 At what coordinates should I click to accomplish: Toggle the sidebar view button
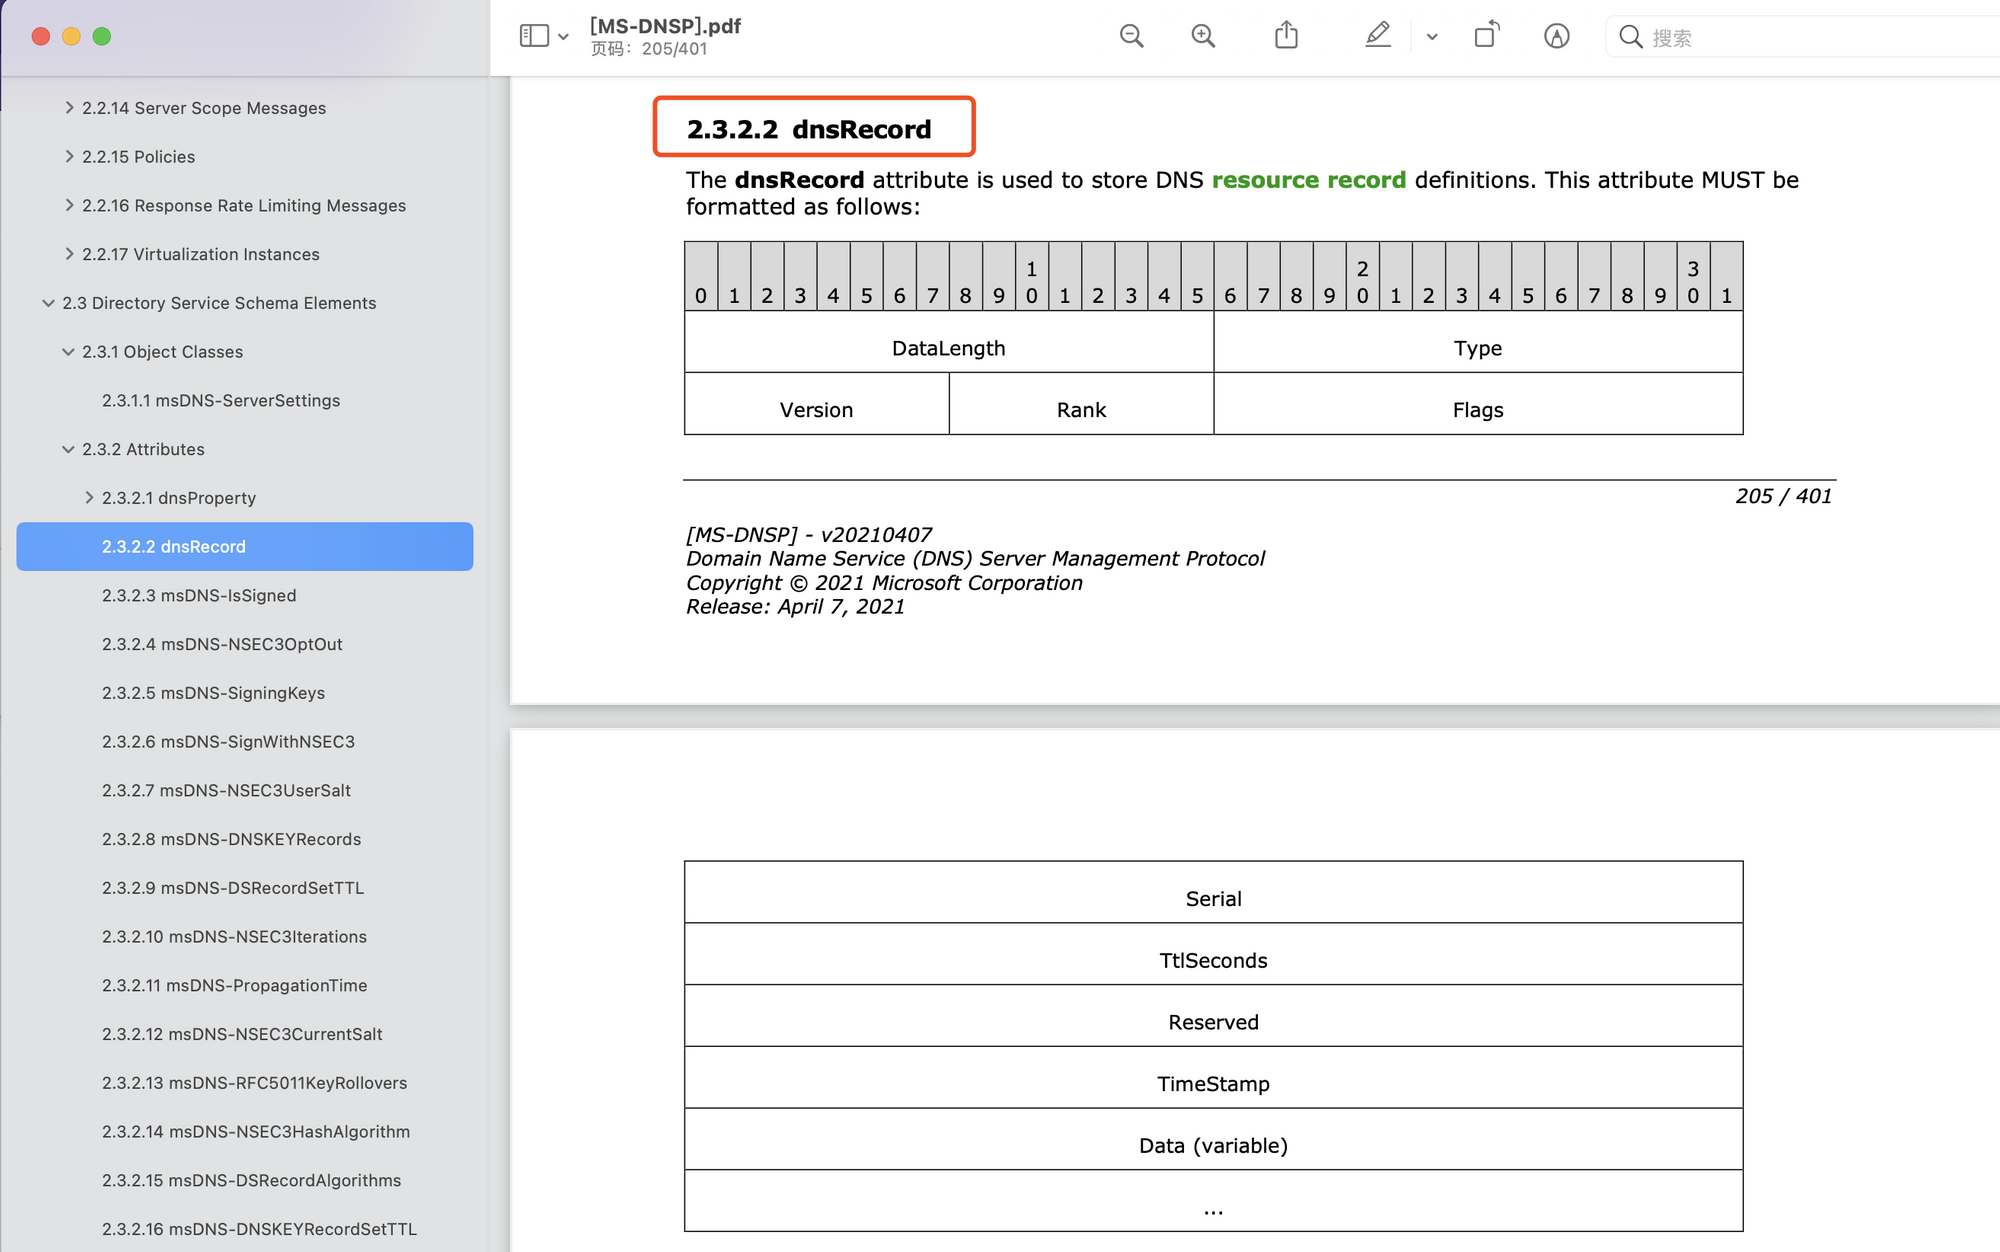point(534,36)
